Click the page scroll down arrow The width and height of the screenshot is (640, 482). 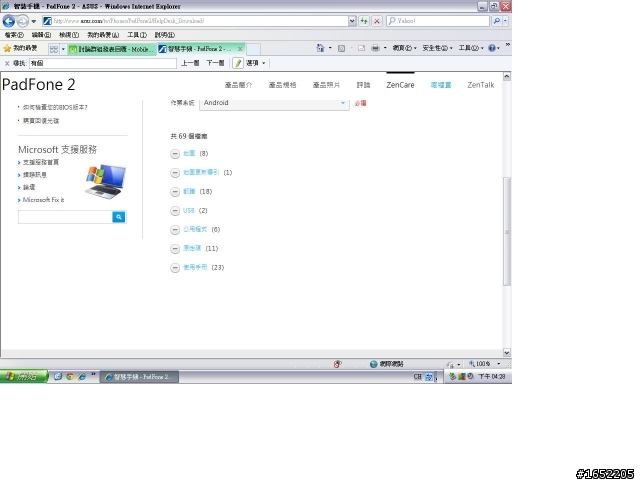(x=507, y=353)
